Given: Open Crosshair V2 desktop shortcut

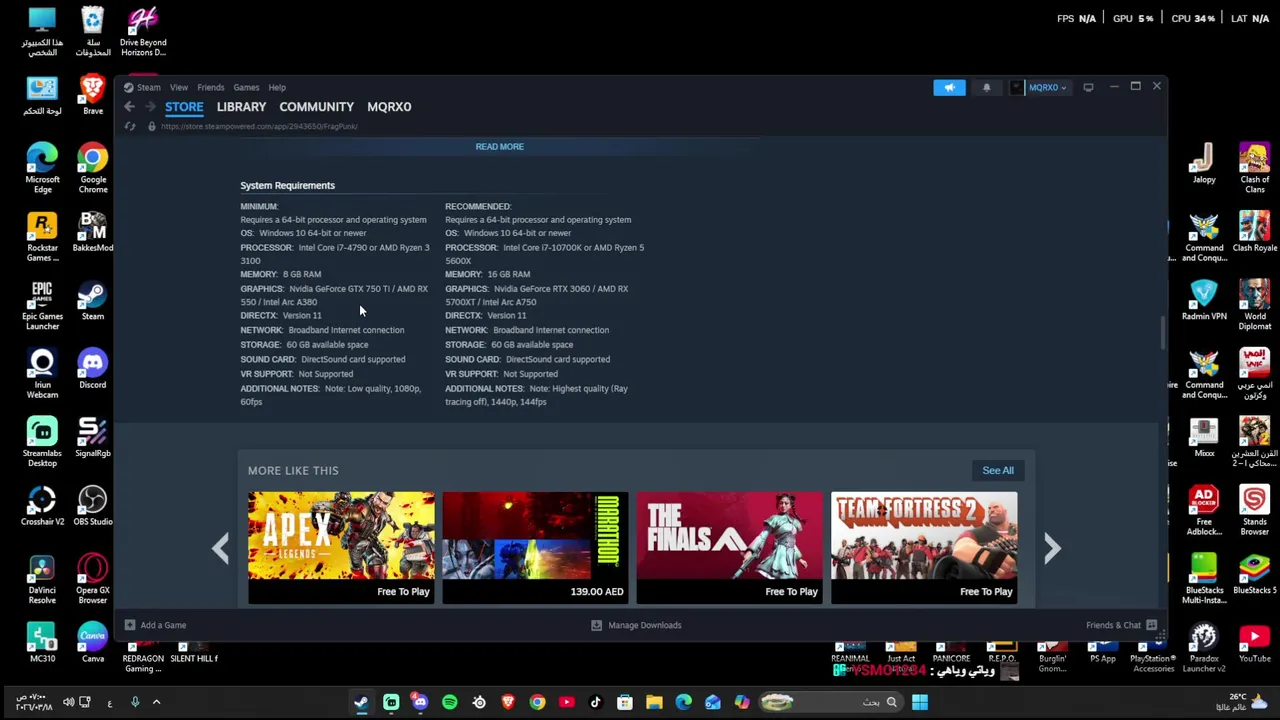Looking at the screenshot, I should 42,506.
